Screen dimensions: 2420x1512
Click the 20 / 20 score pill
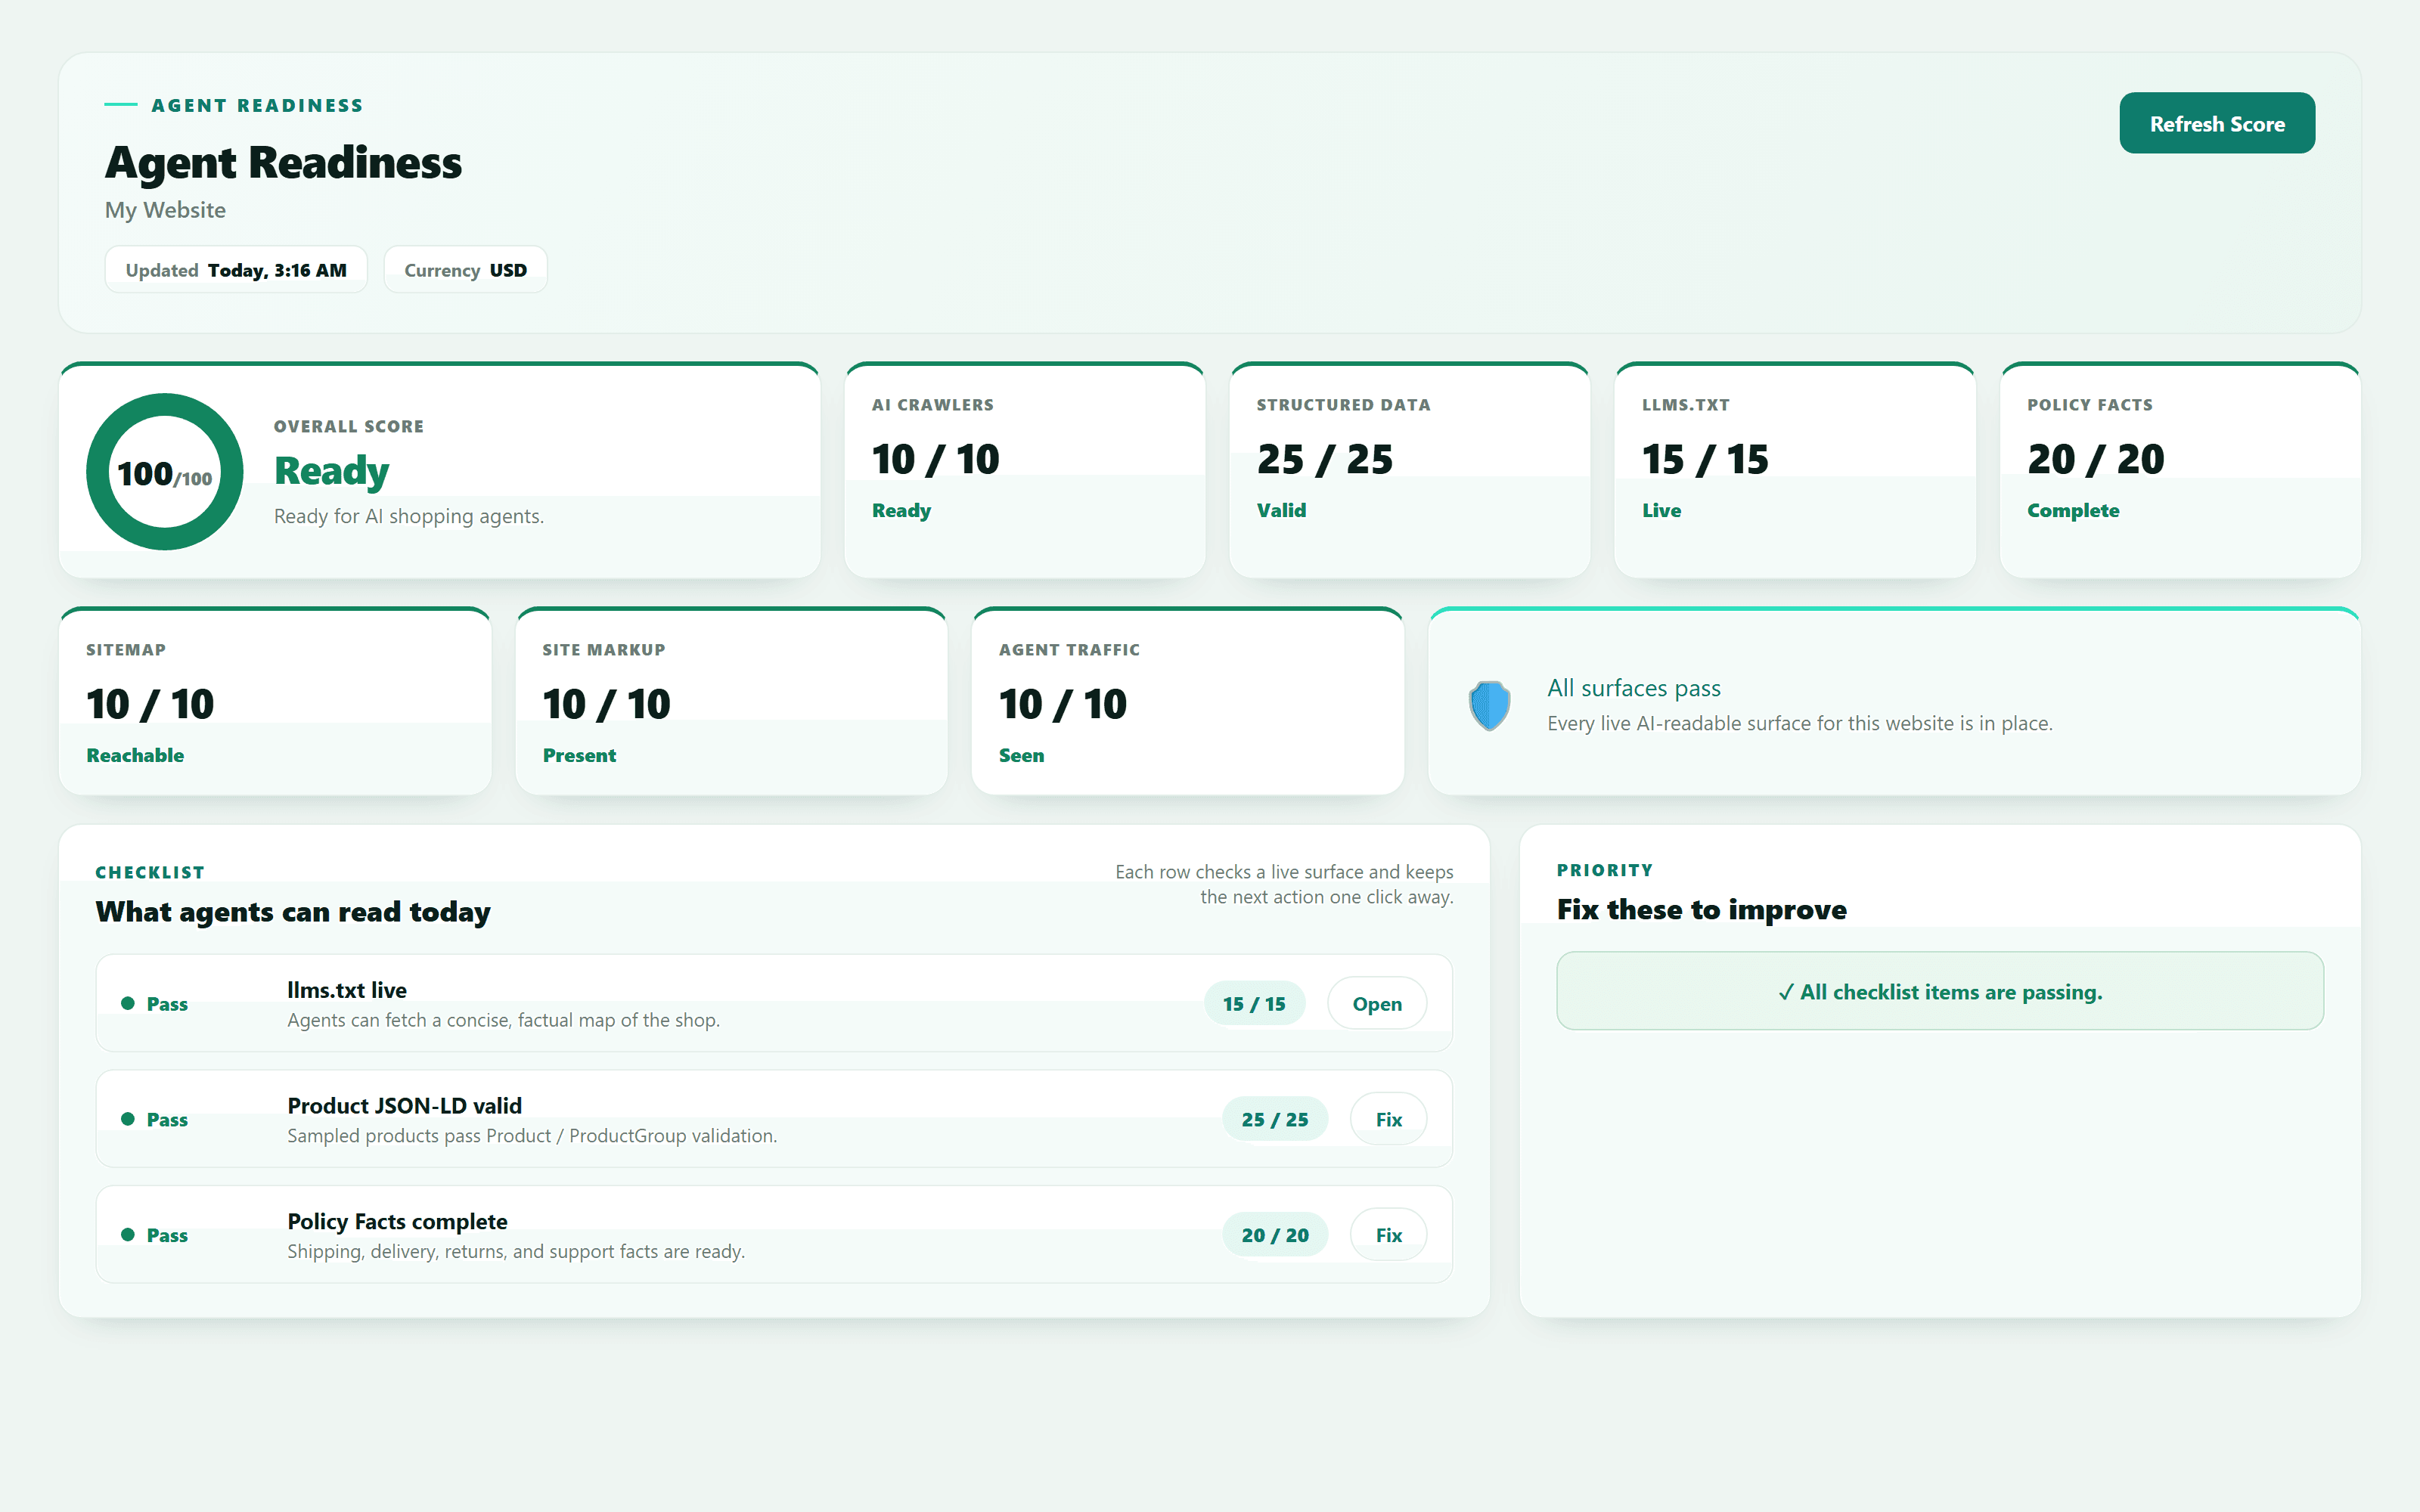(1275, 1235)
